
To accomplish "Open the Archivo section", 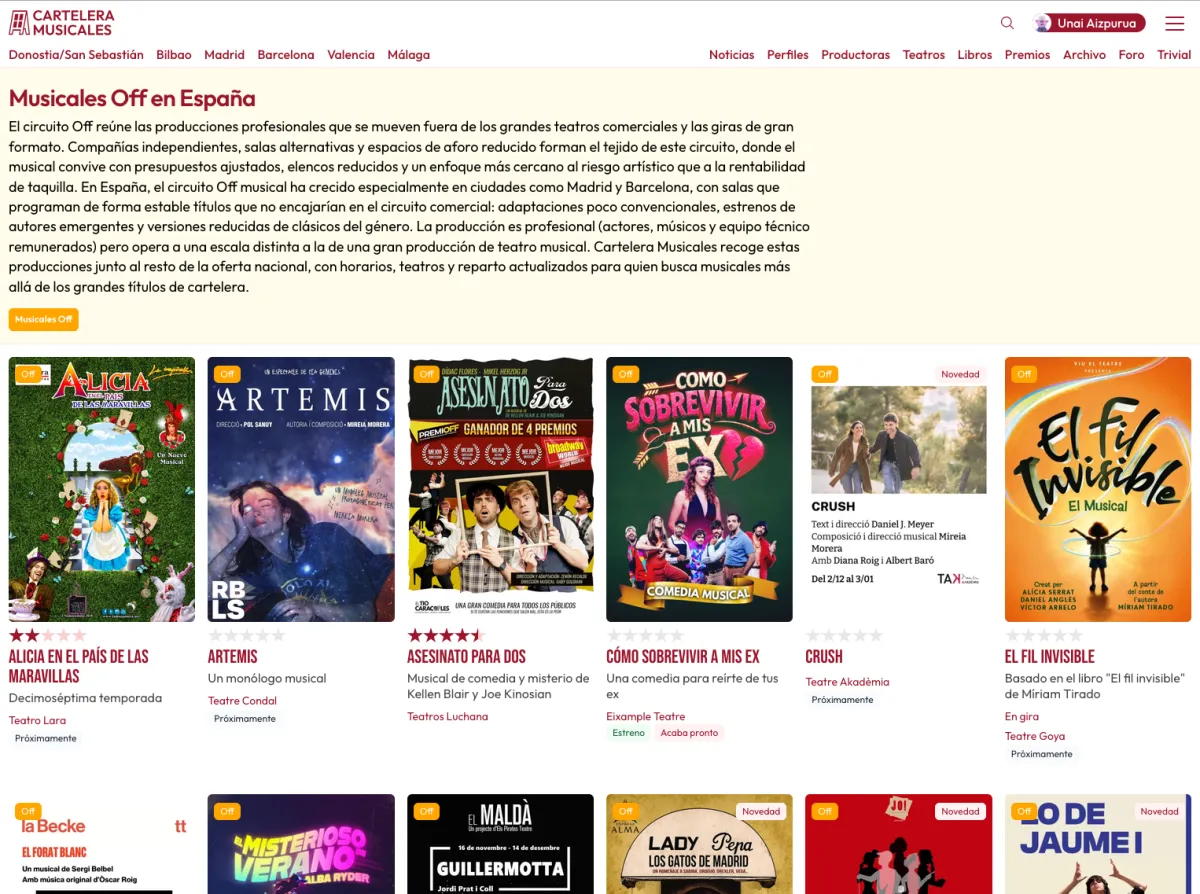I will (x=1085, y=55).
